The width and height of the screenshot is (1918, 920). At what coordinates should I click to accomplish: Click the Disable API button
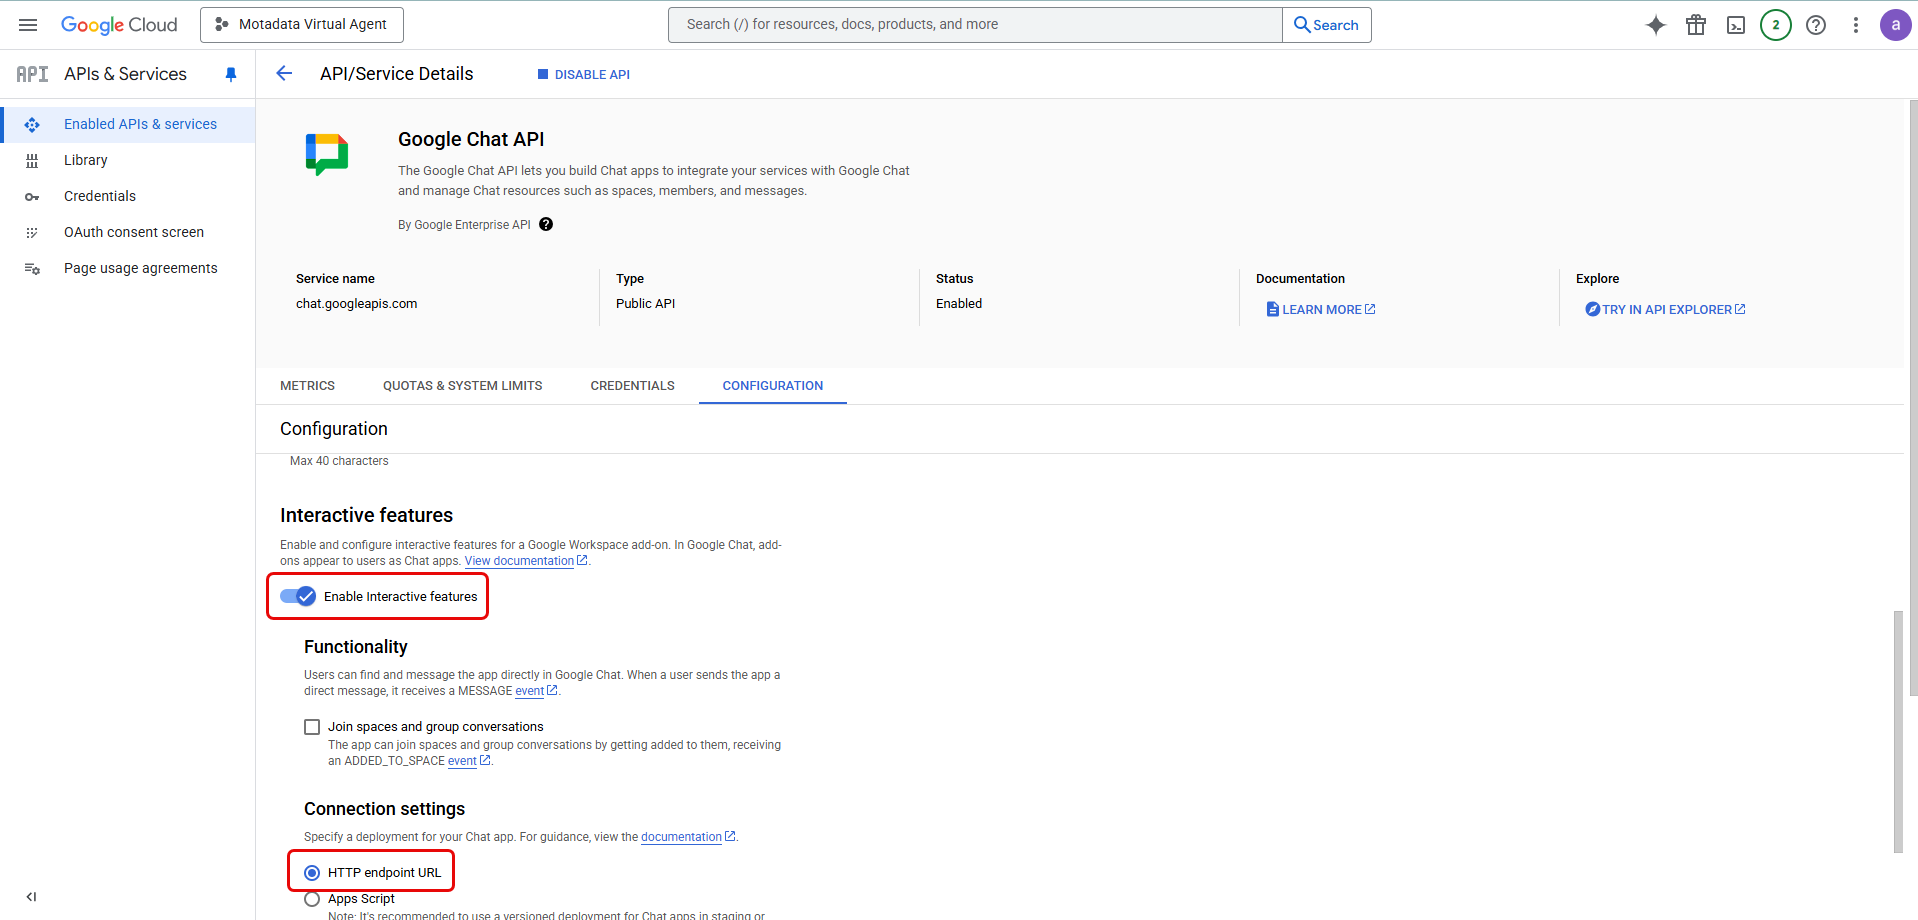pos(583,73)
